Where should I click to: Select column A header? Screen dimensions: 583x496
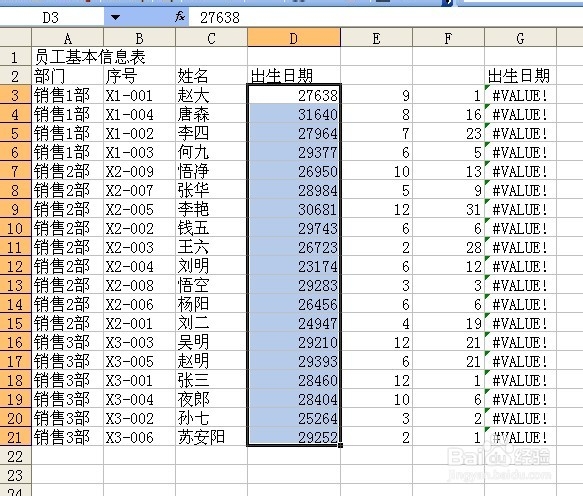tap(67, 38)
